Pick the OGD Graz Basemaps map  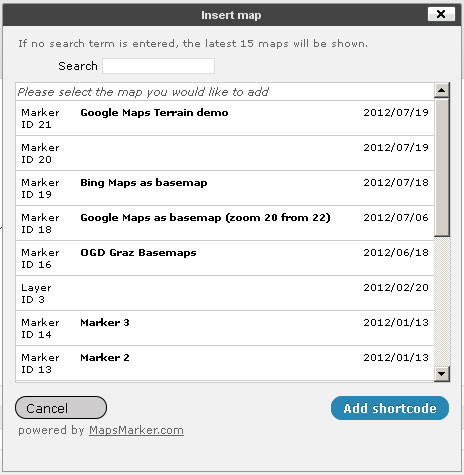point(225,258)
